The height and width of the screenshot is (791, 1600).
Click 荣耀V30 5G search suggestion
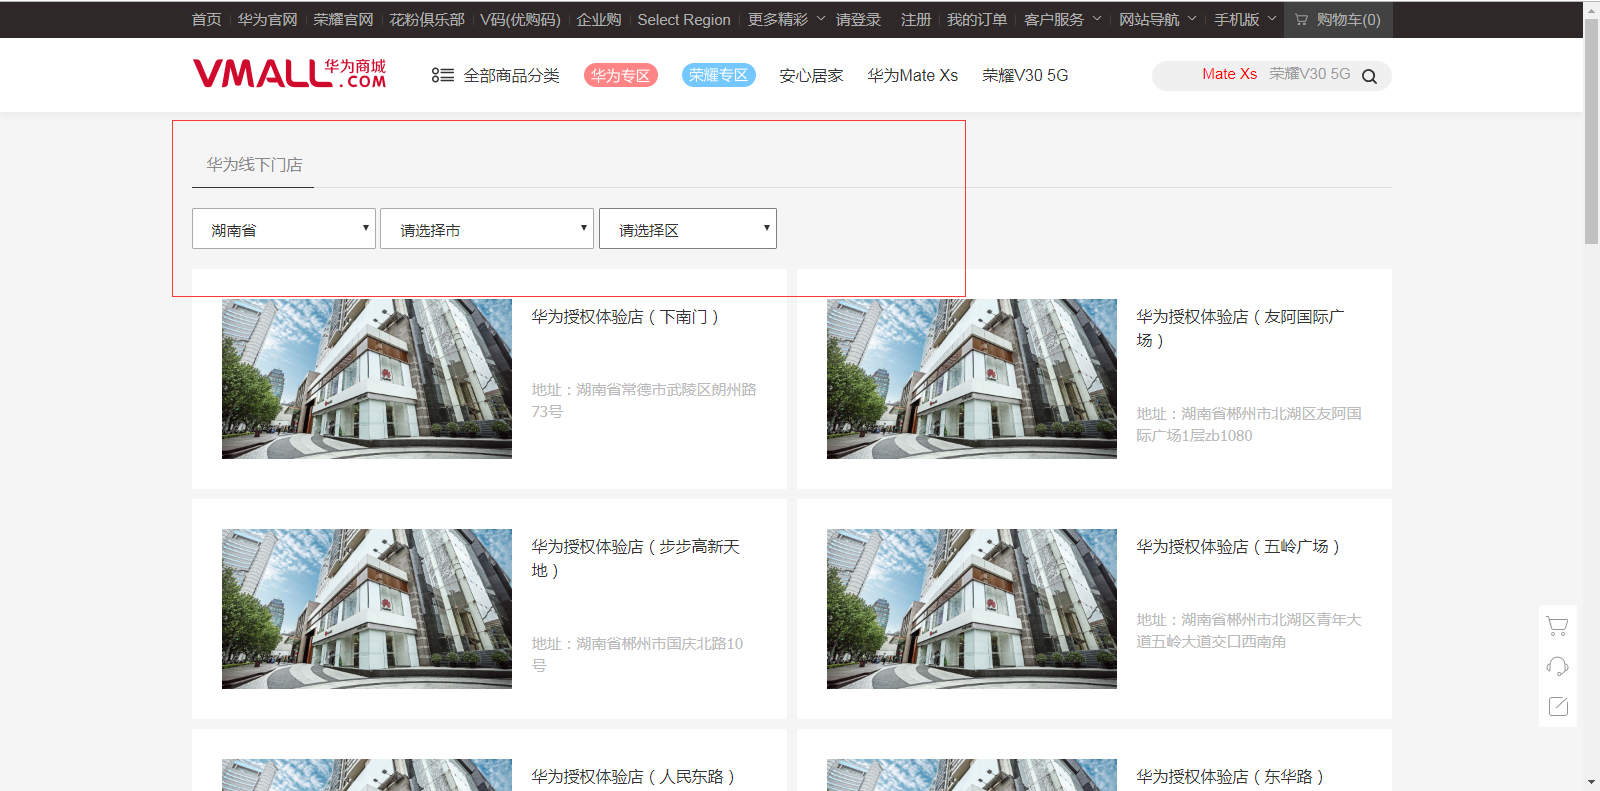pos(1309,74)
